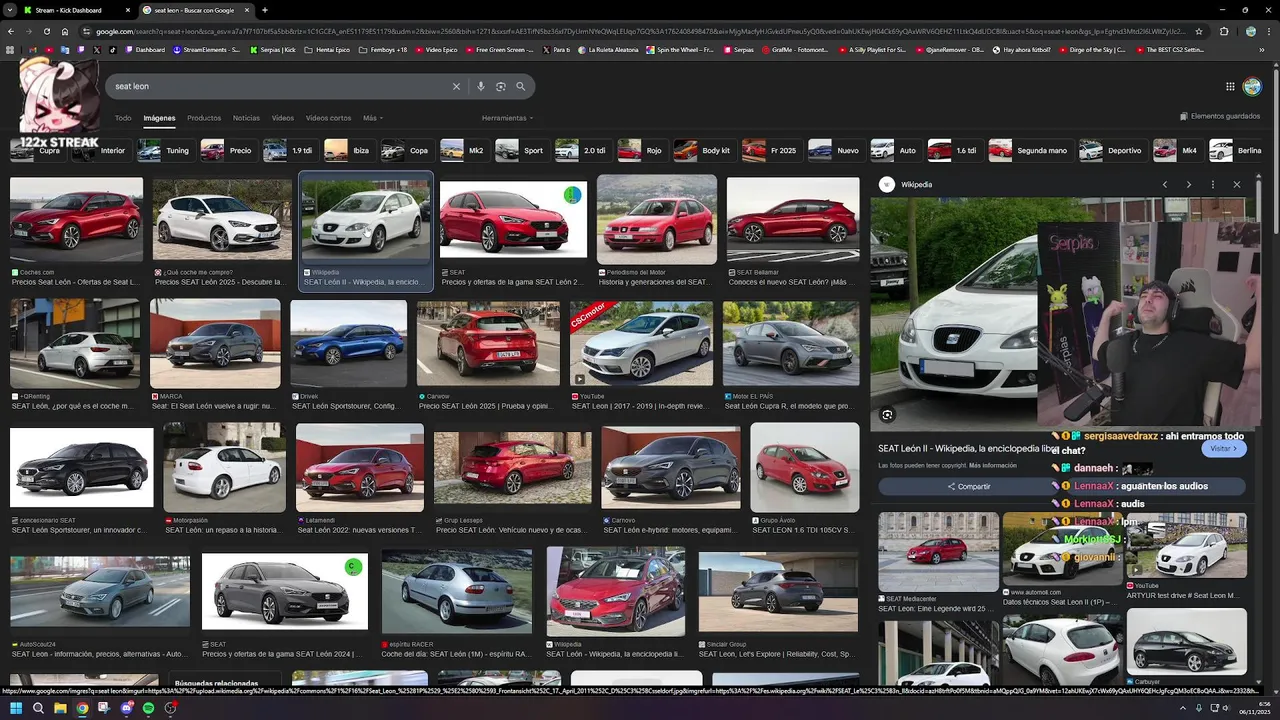The width and height of the screenshot is (1280, 720).
Task: Click the Visitar button
Action: pos(1224,449)
